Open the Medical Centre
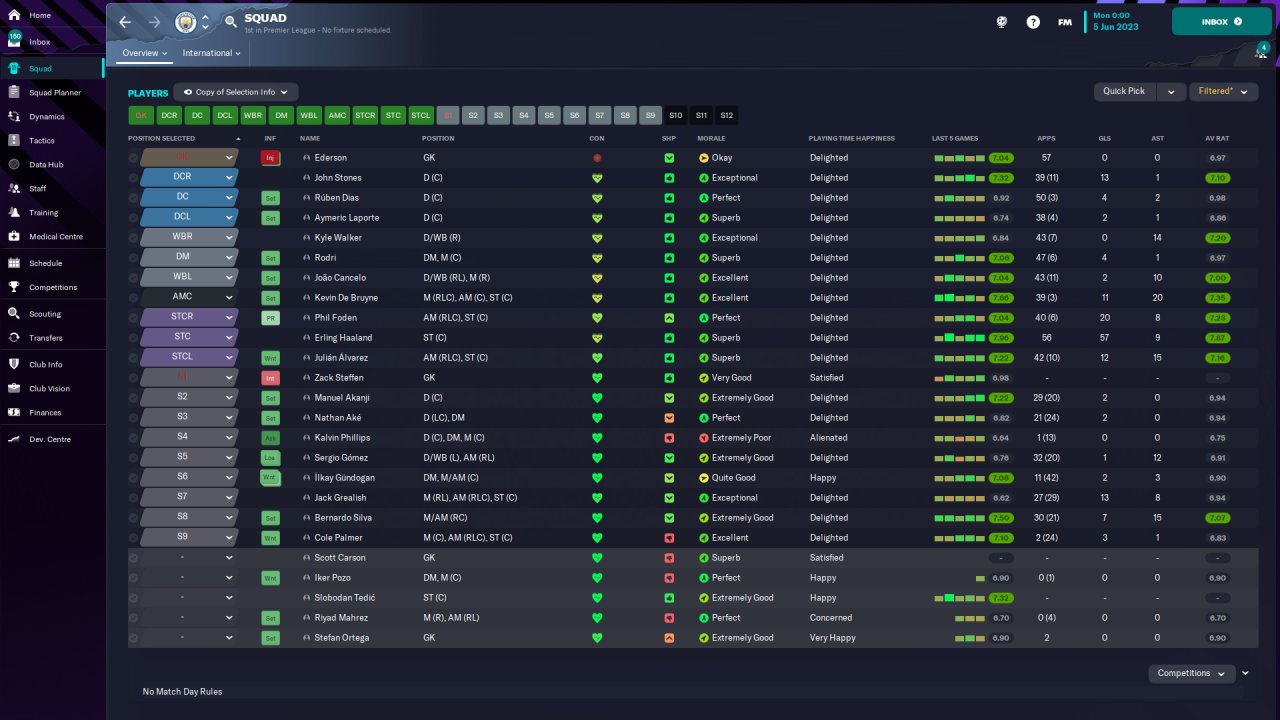 [56, 236]
